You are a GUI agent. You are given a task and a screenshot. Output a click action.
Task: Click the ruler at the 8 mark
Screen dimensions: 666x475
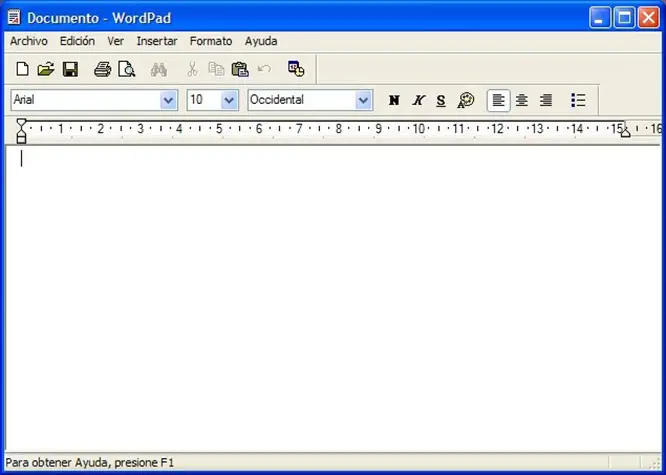(x=339, y=129)
